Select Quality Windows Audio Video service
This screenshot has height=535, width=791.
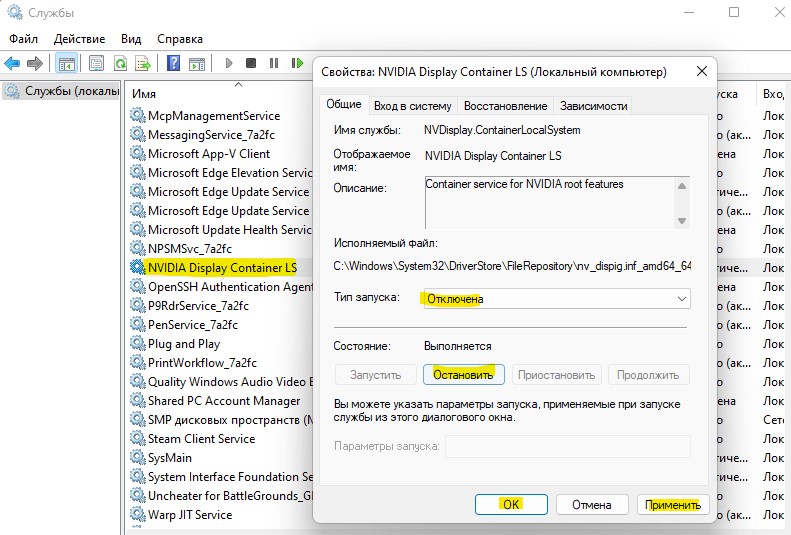220,382
